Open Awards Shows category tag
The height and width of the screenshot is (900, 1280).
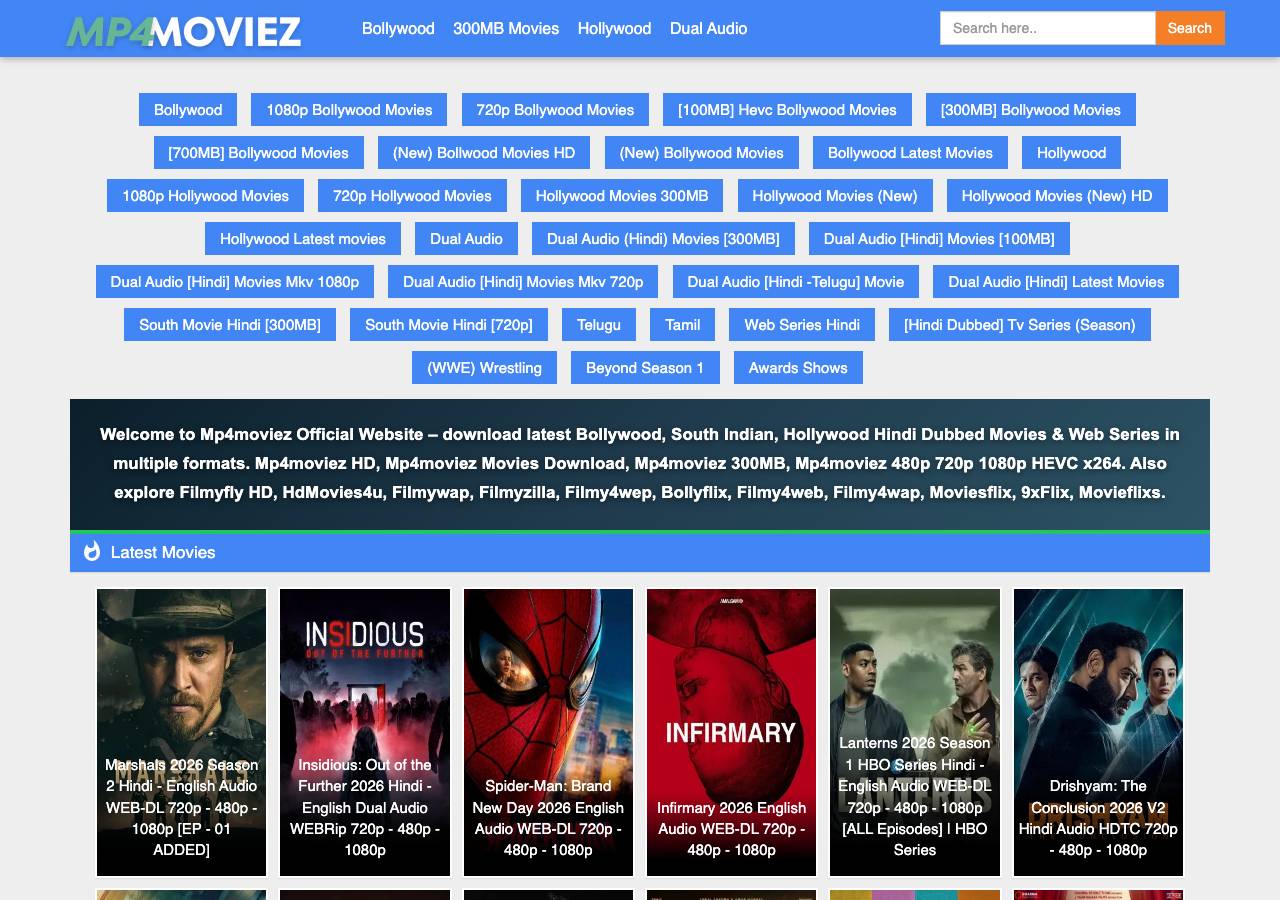[x=798, y=368]
